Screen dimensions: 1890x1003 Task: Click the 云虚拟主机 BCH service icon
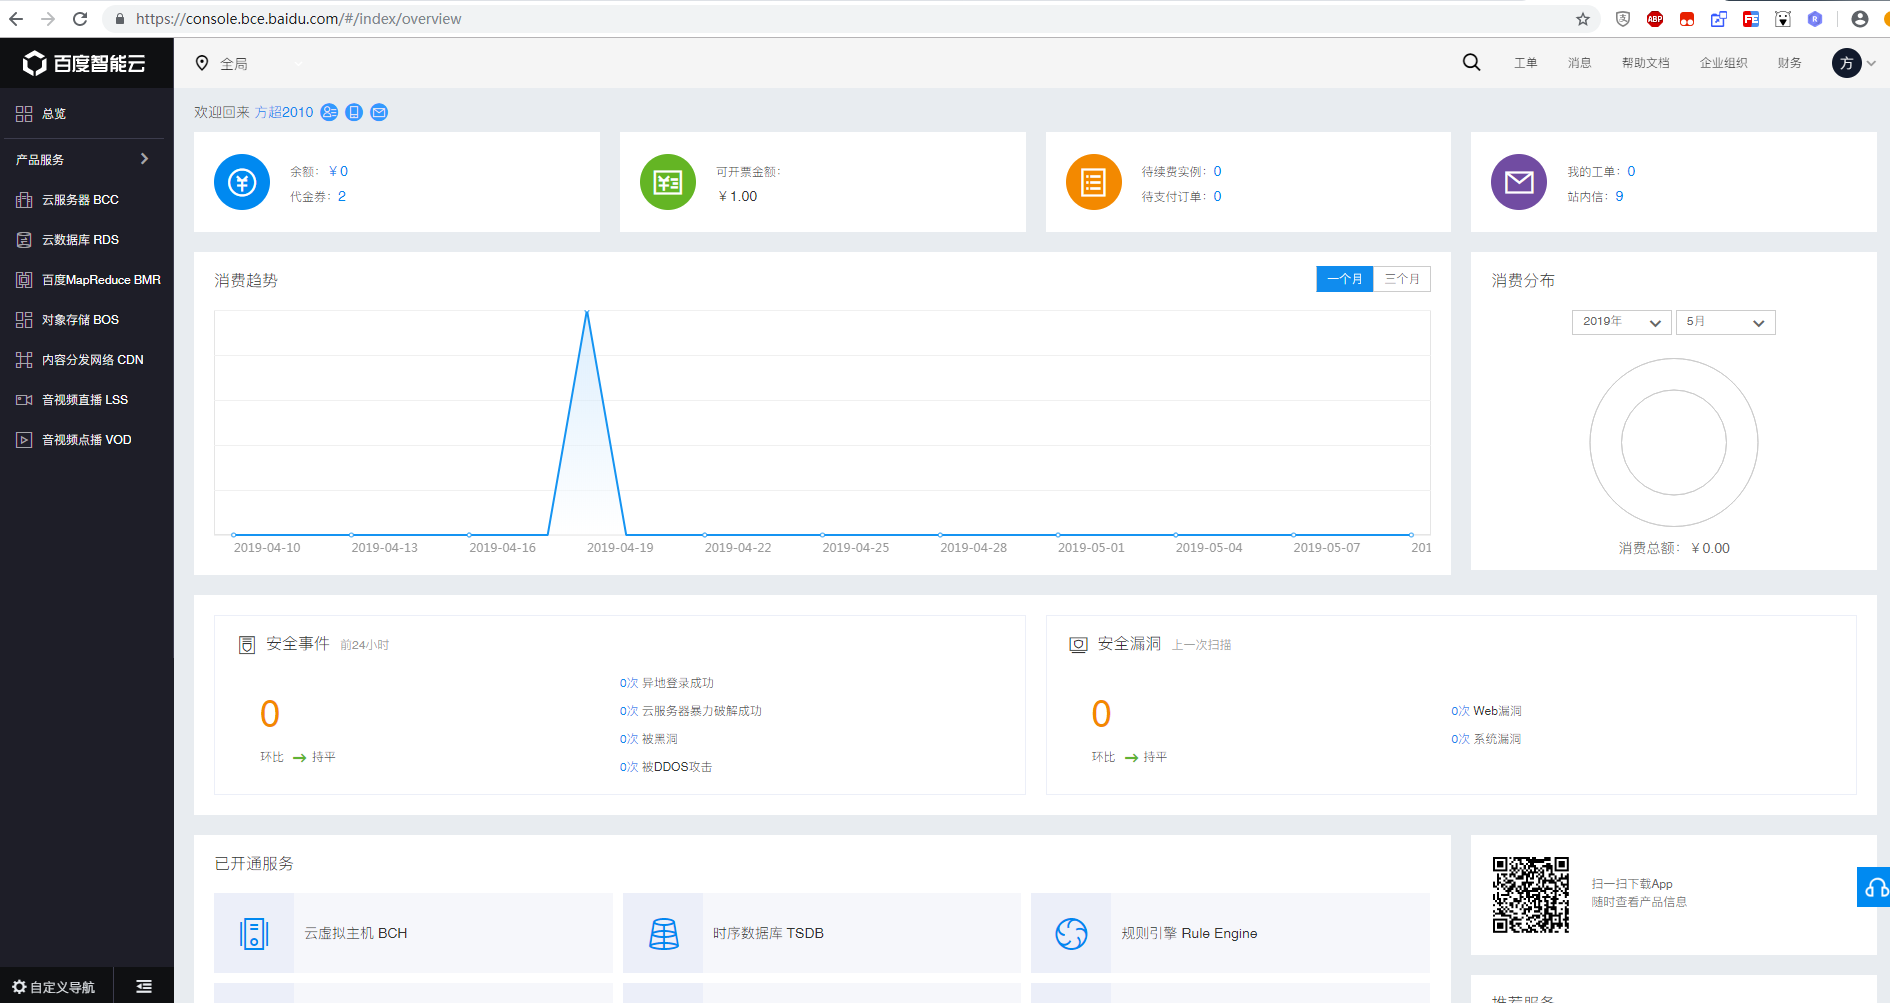coord(254,933)
